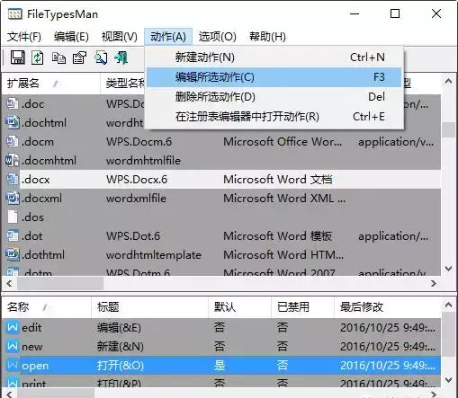The image size is (458, 398).
Task: Select the .docm extension name
Action: pos(37,142)
